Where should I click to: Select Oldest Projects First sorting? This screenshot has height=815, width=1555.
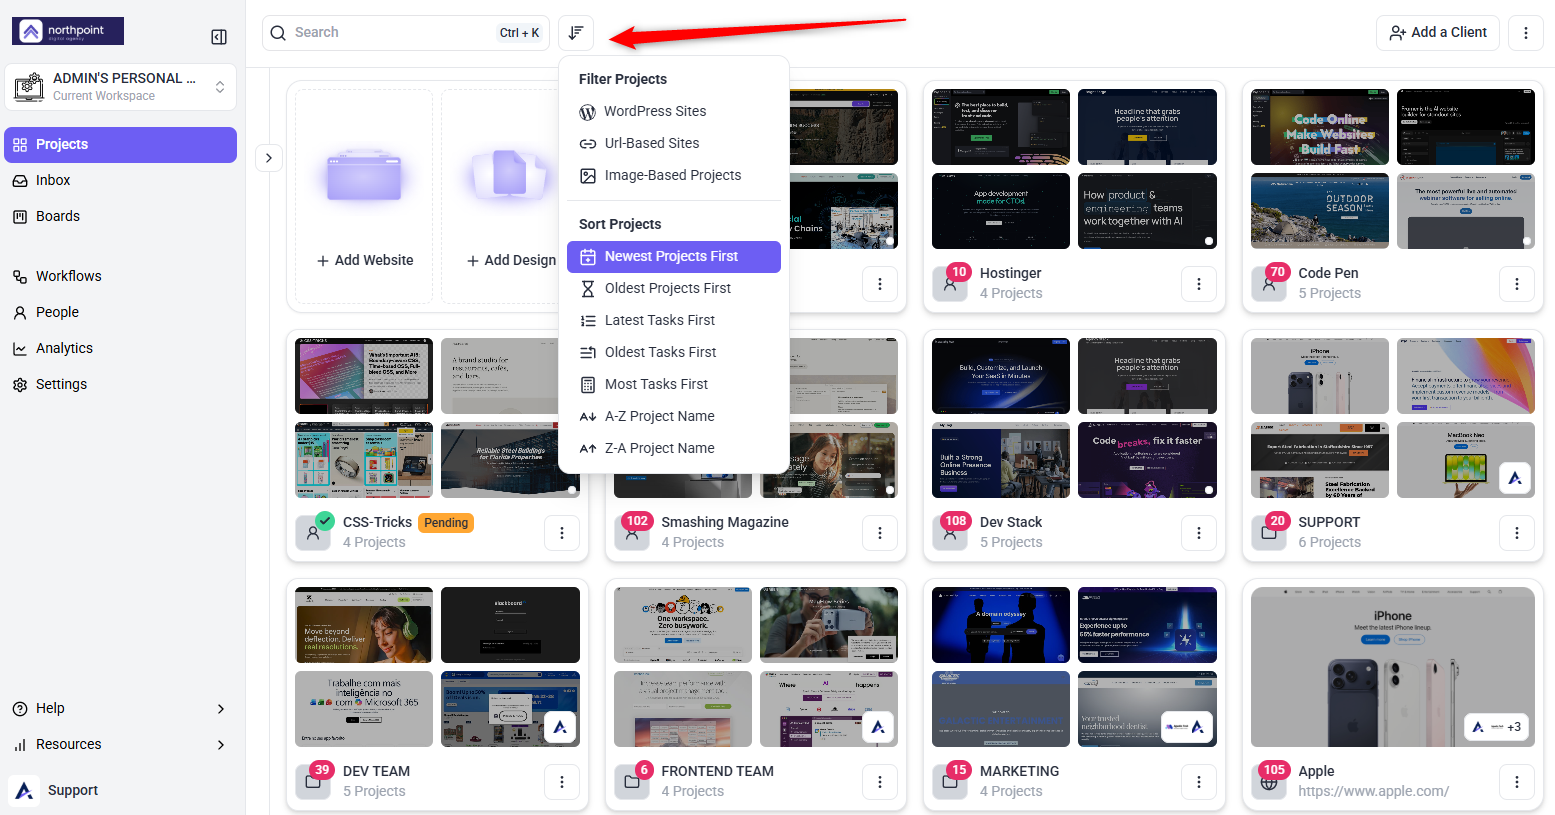tap(674, 289)
